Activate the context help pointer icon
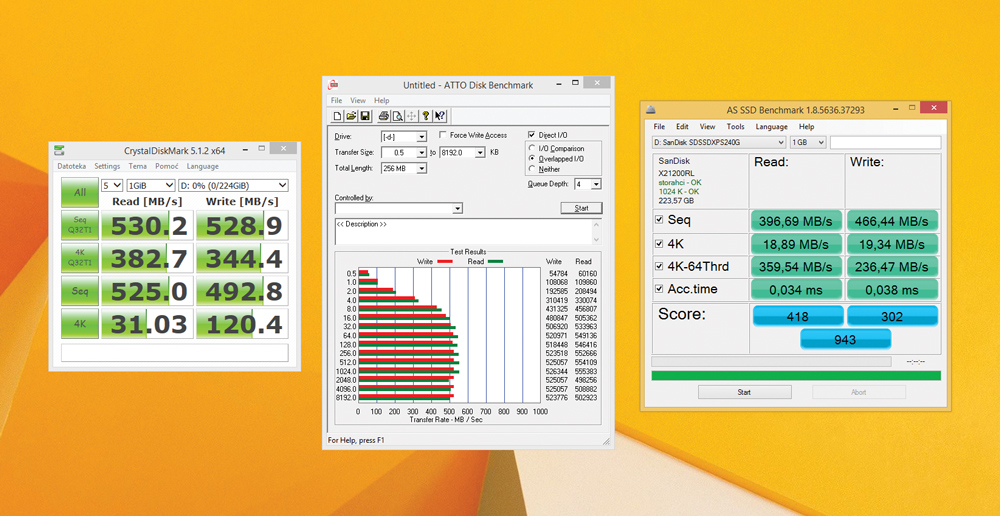1000x516 pixels. click(440, 116)
